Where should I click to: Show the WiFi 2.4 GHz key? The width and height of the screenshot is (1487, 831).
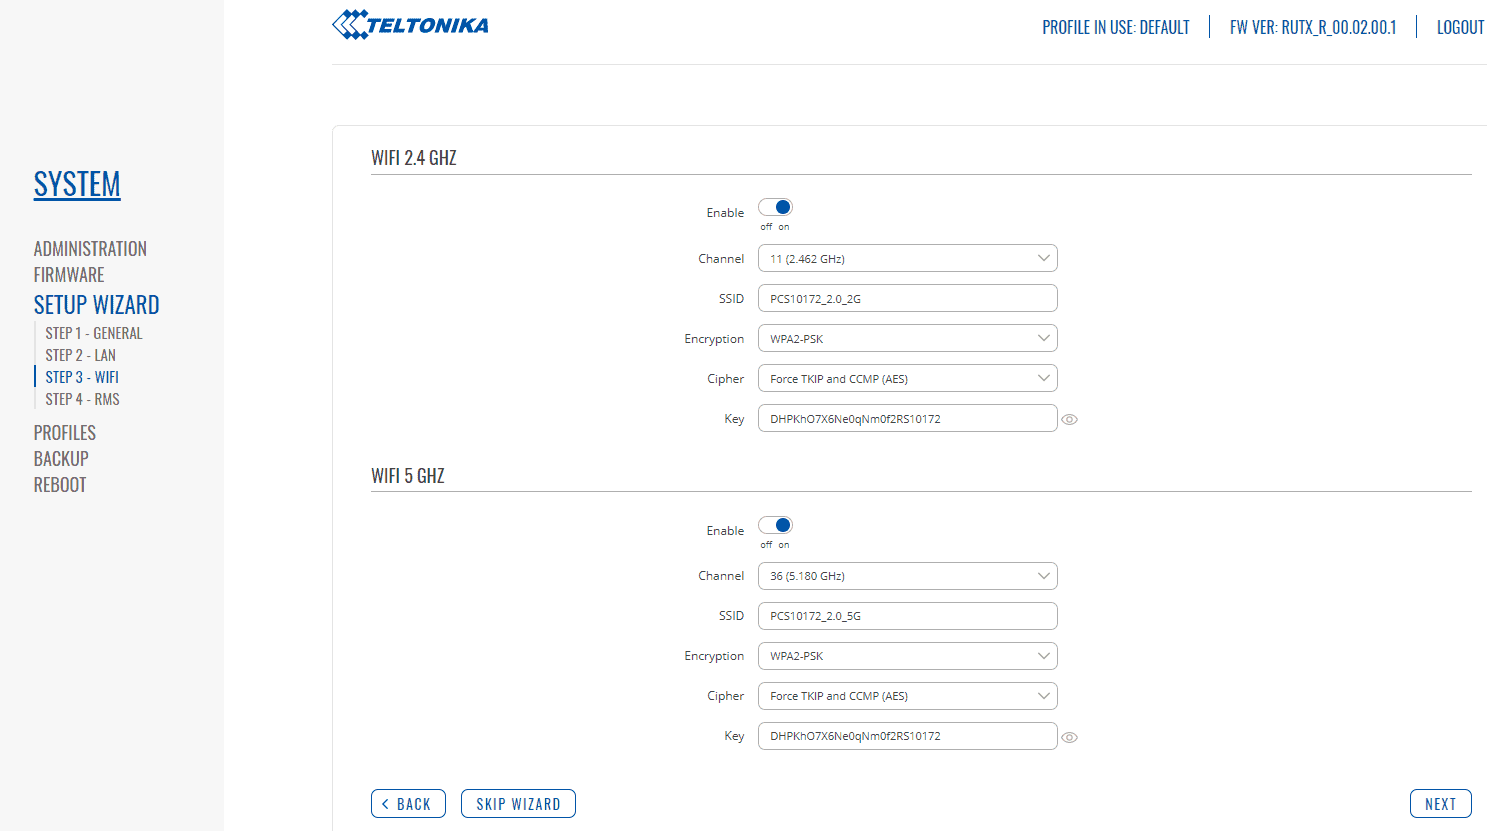tap(1069, 420)
